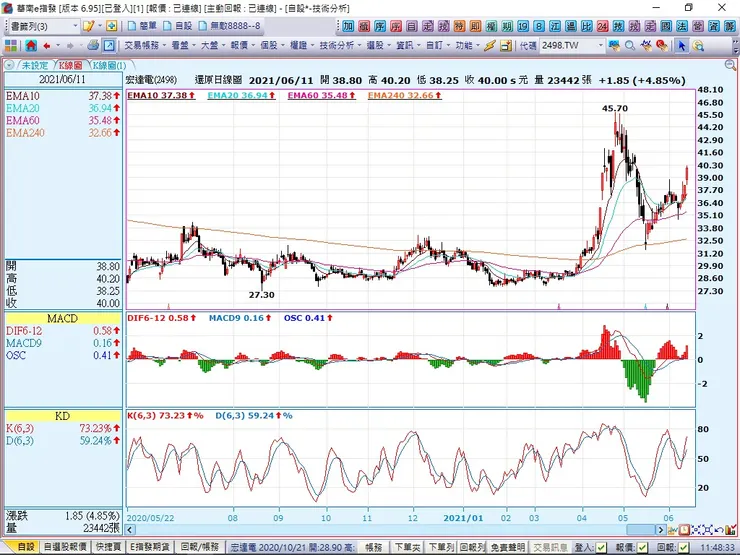Expand the 看盤 menu
Screen dimensions: 740x555
coord(183,46)
